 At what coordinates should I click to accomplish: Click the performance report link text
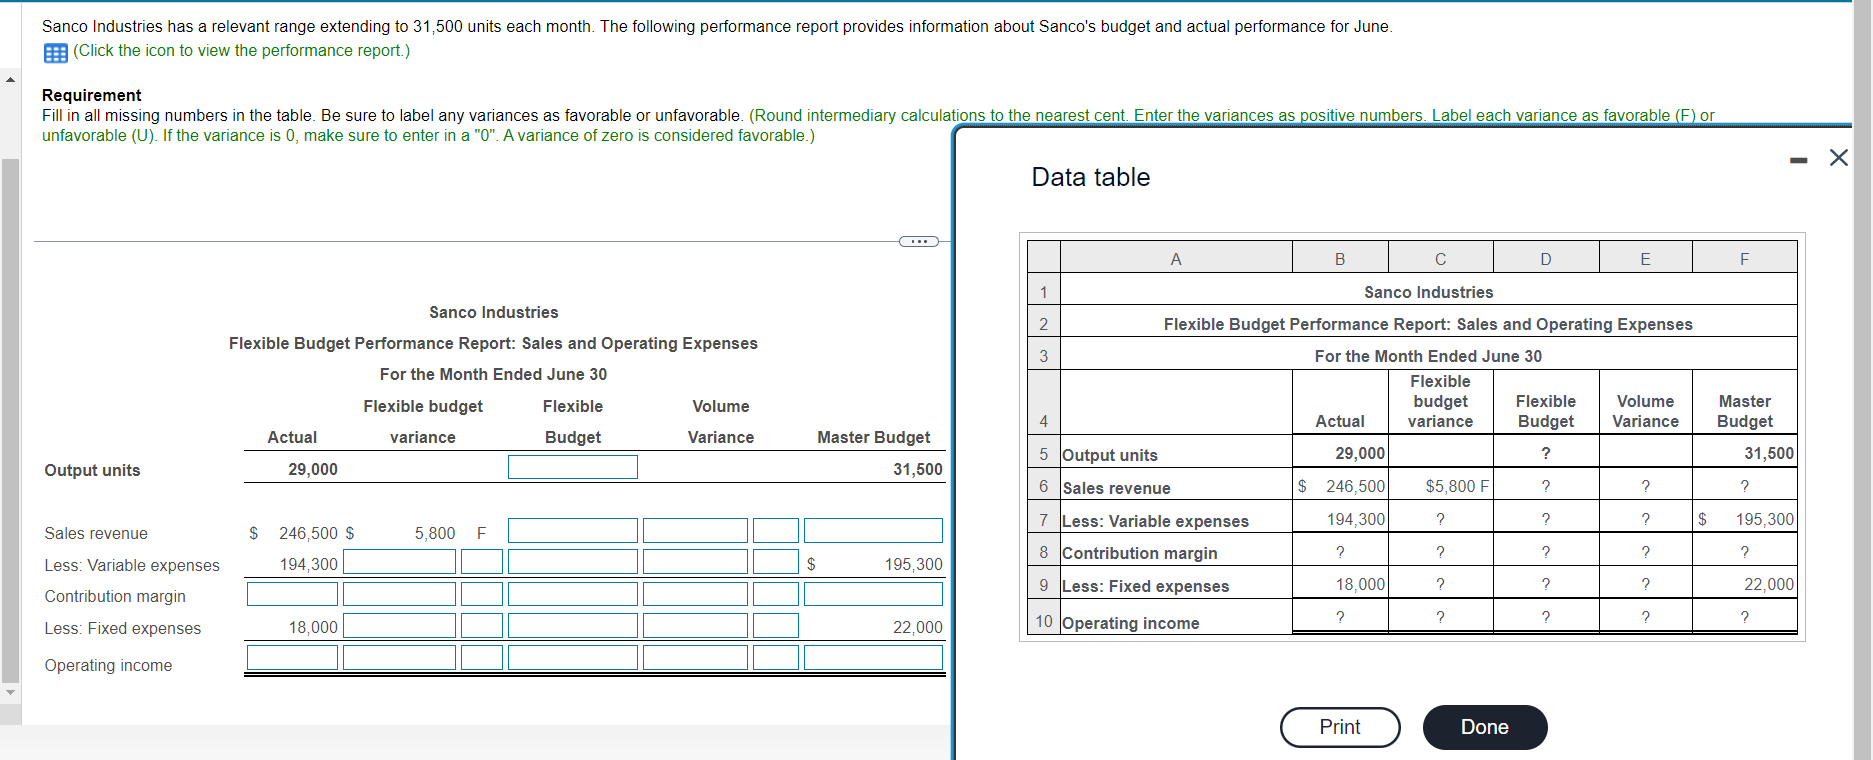pos(241,51)
